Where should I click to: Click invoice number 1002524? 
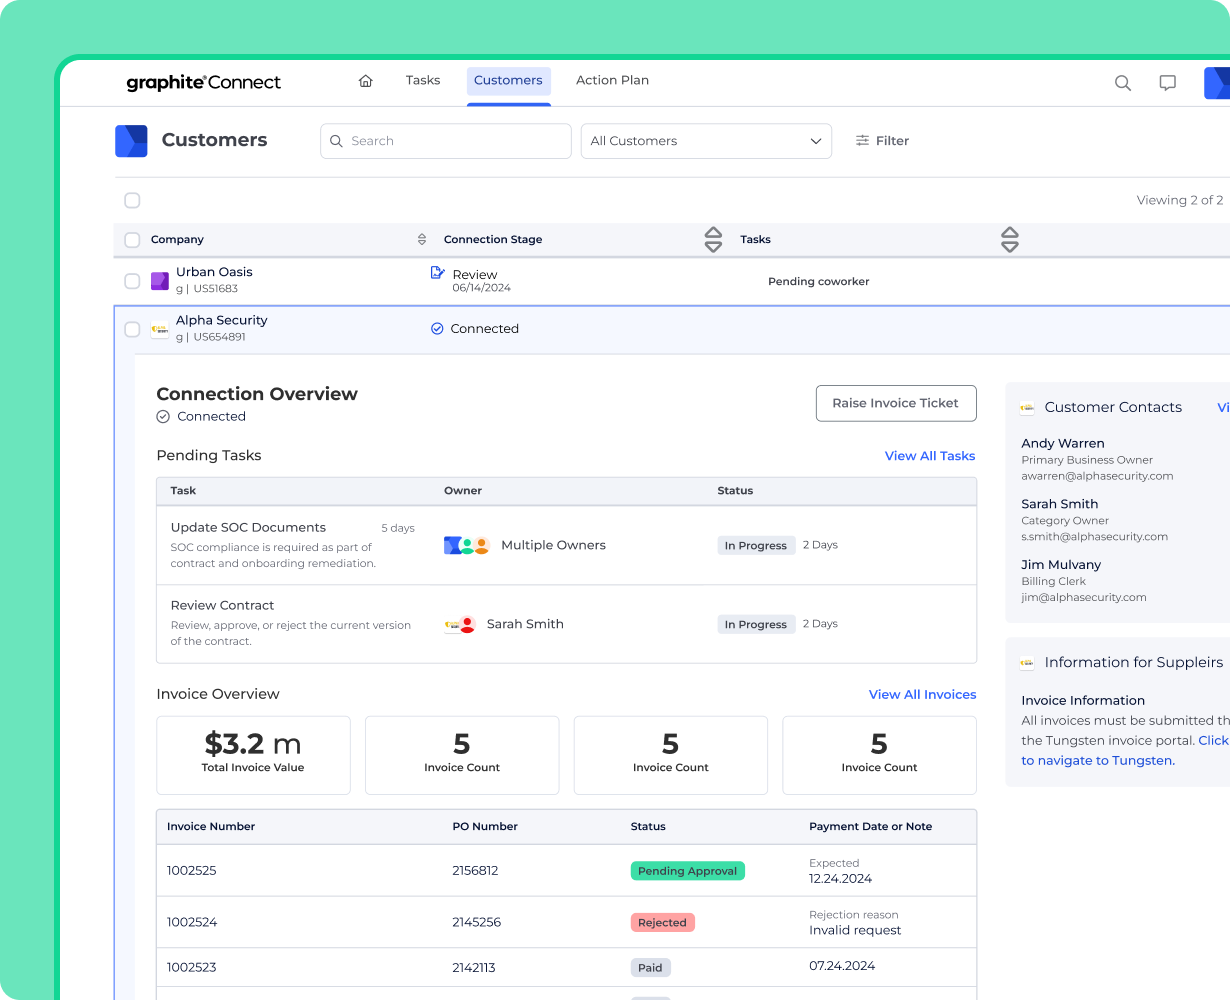click(192, 923)
